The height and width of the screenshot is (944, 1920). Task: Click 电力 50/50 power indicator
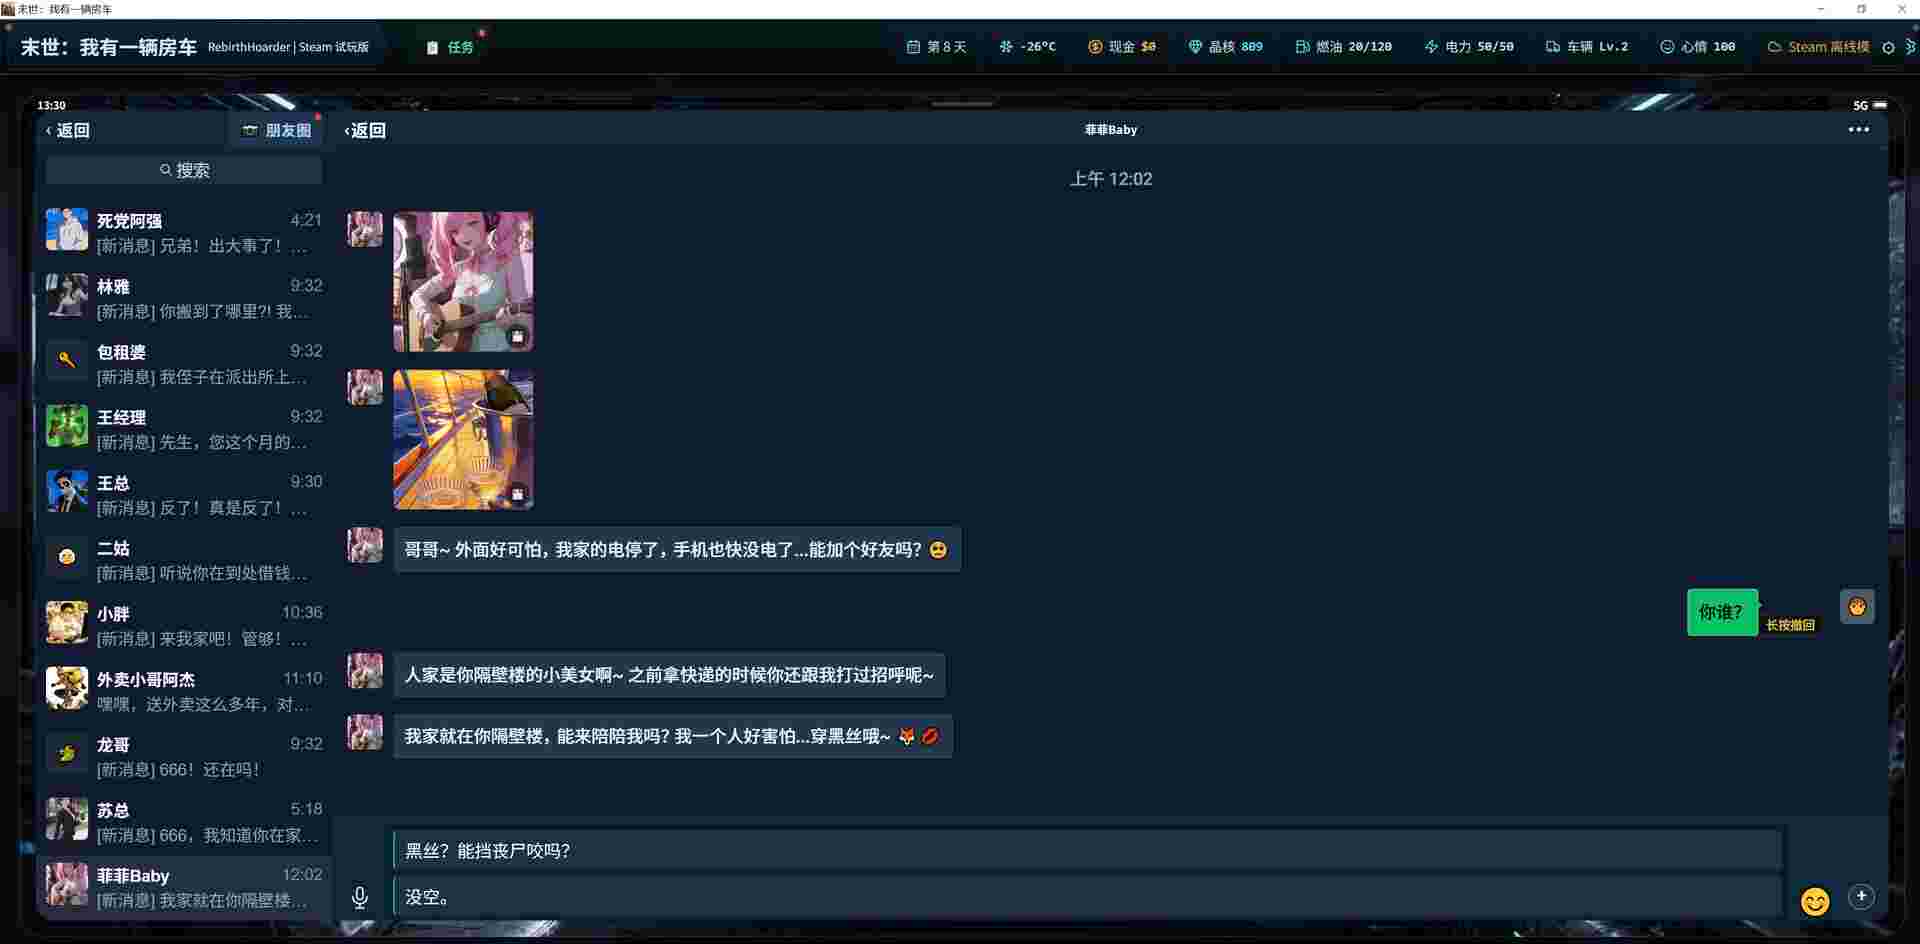[1469, 47]
